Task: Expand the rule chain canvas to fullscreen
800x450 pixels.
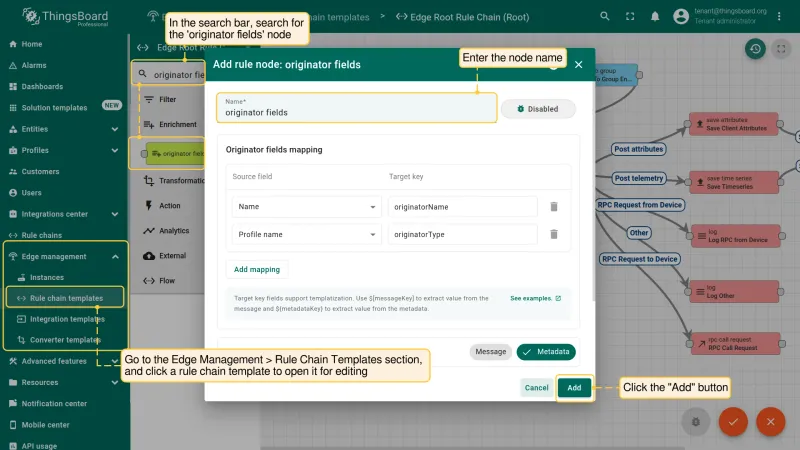Action: [x=781, y=49]
